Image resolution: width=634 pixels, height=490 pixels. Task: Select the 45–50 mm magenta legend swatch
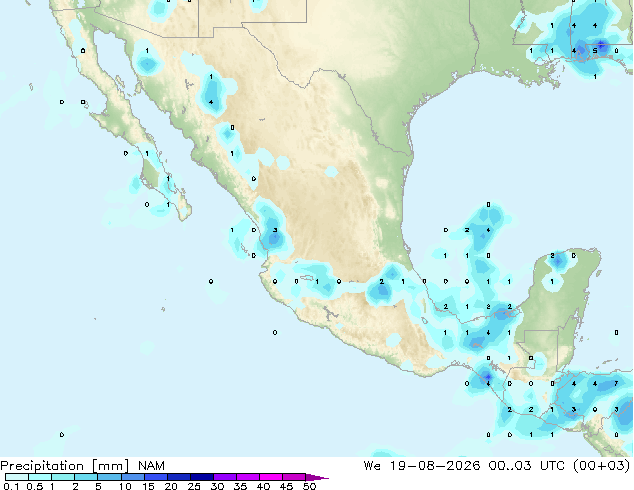pyautogui.click(x=294, y=477)
